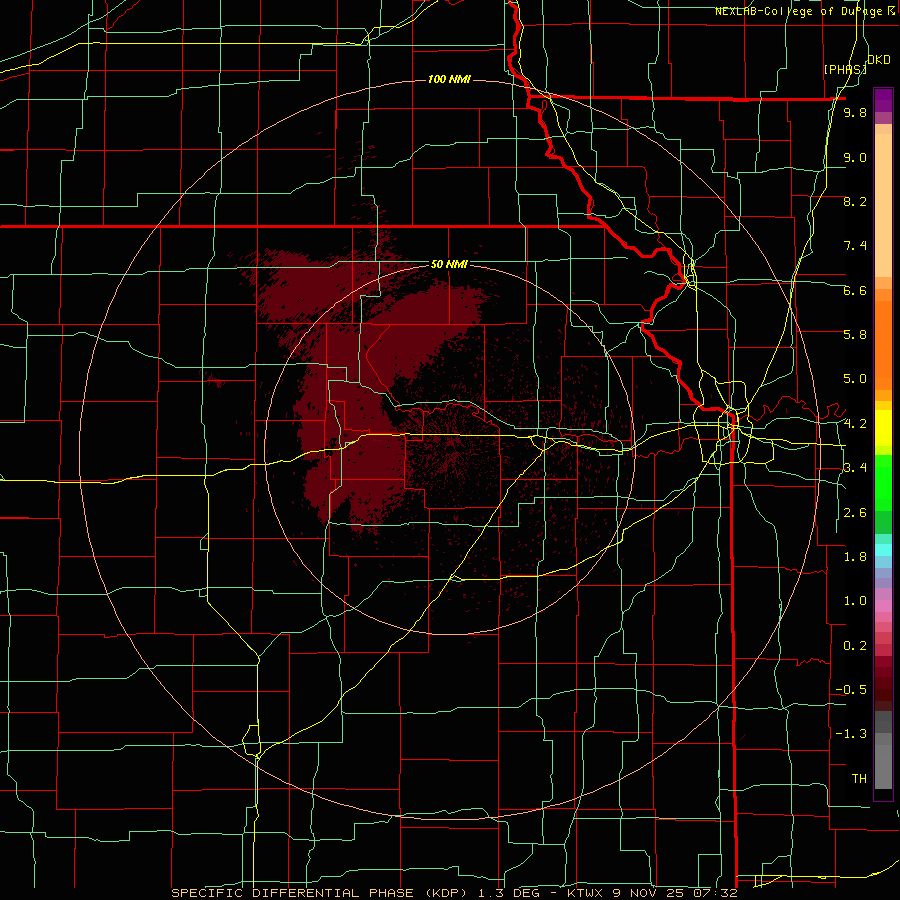Click the pink segment of the color bar
The height and width of the screenshot is (900, 900).
point(883,606)
